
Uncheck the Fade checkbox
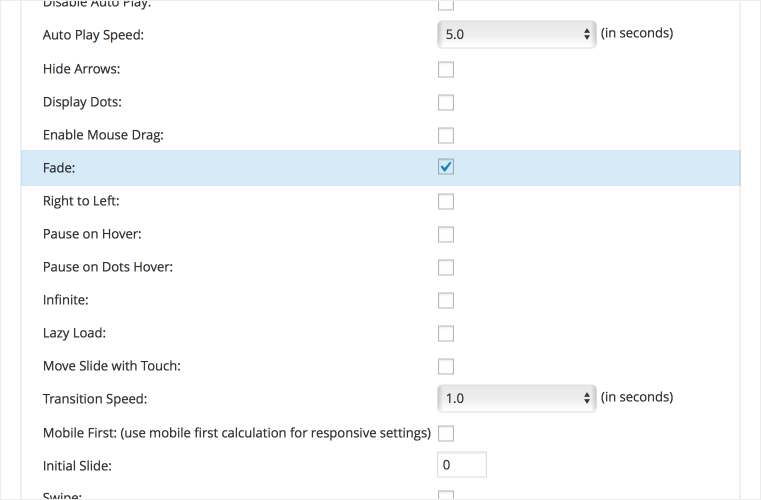point(446,167)
